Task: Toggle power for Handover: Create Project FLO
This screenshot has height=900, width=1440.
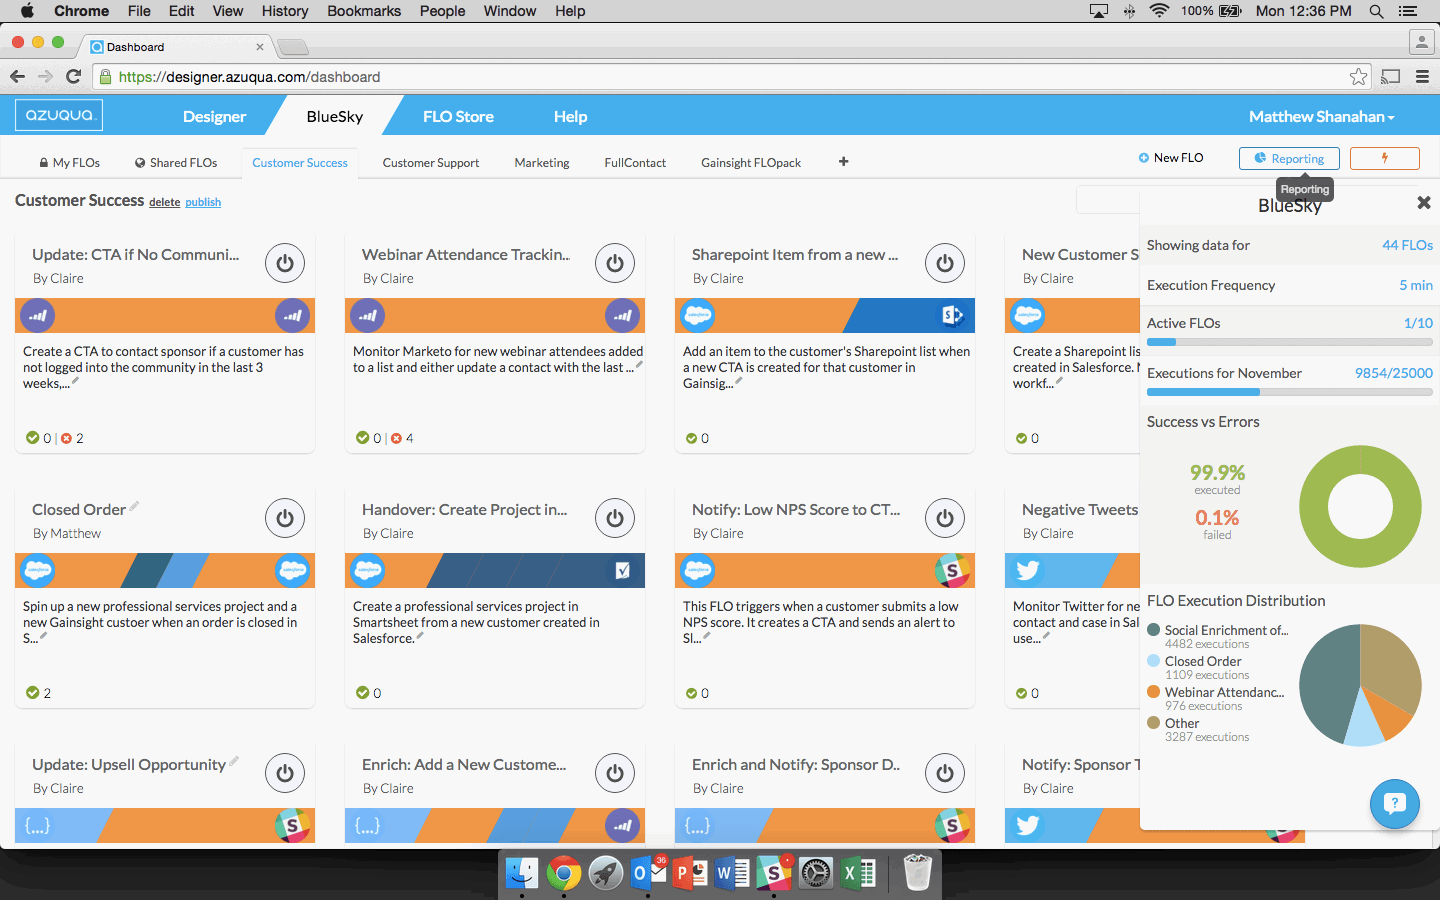Action: coord(615,518)
